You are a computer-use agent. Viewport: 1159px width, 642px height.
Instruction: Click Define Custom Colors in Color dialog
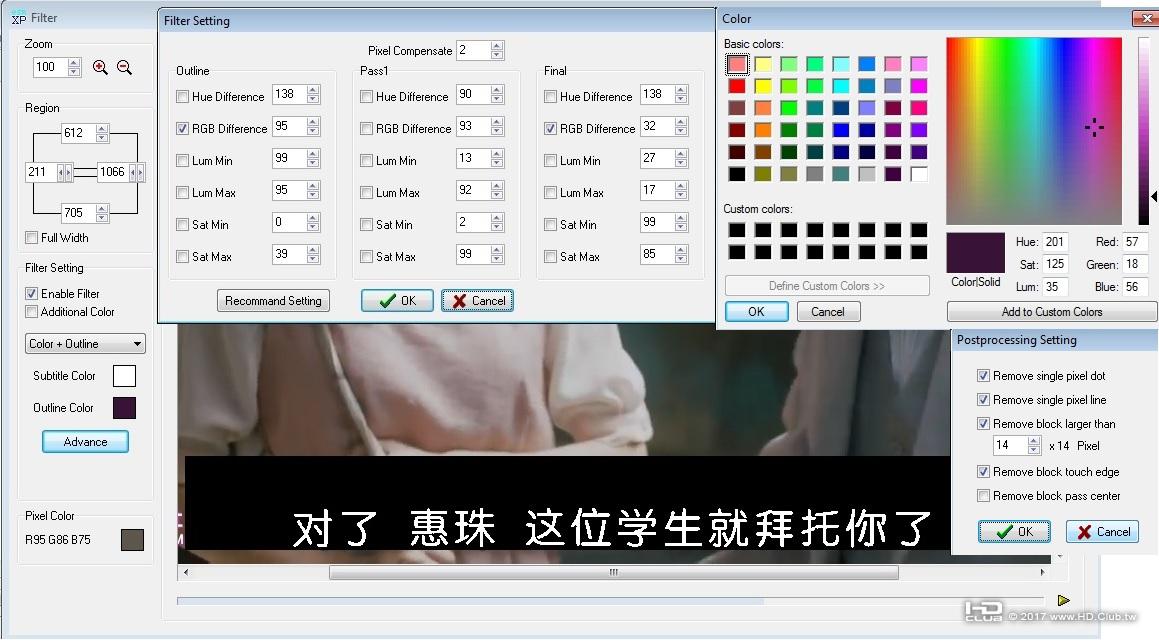coord(827,285)
